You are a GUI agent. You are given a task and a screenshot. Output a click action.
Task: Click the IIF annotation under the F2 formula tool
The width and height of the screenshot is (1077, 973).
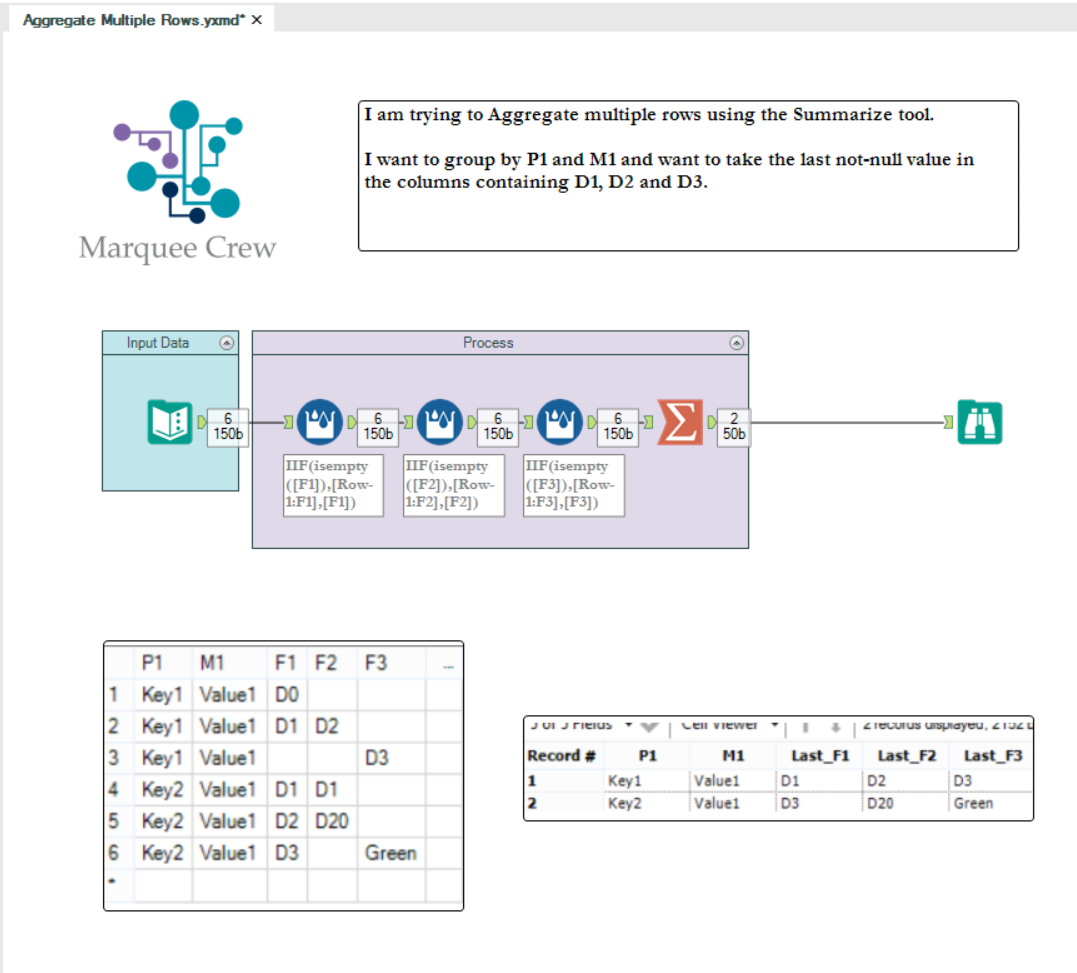tap(453, 485)
